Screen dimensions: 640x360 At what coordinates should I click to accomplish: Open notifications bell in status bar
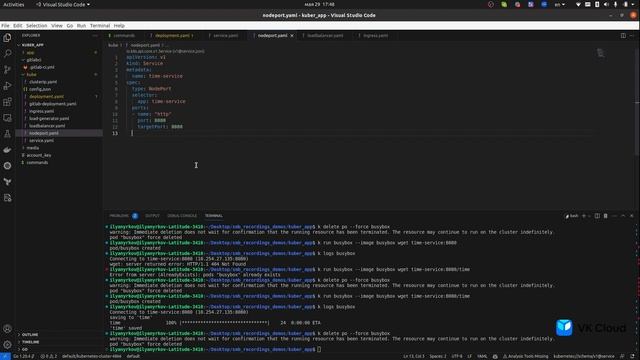[632, 356]
